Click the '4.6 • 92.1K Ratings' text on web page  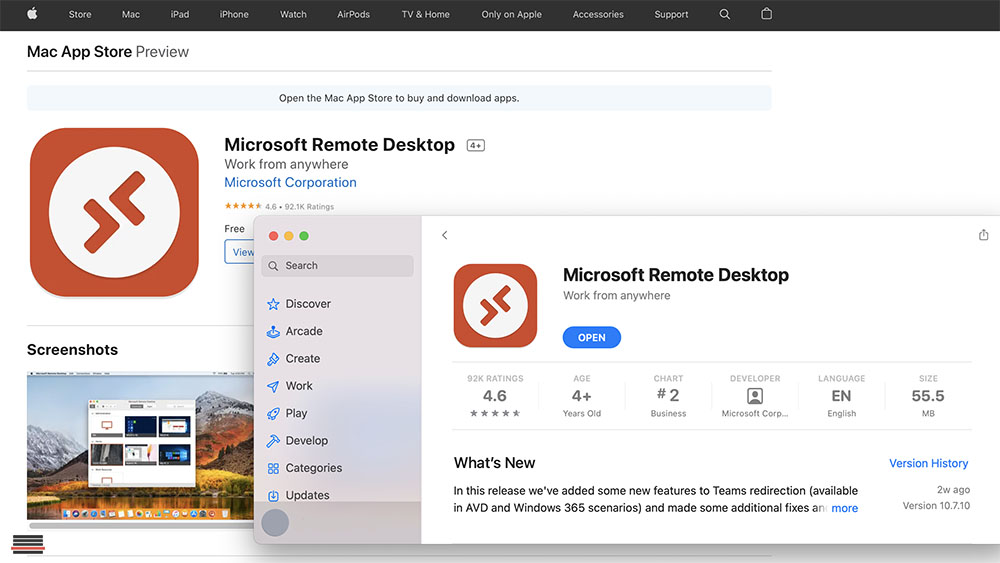(300, 207)
